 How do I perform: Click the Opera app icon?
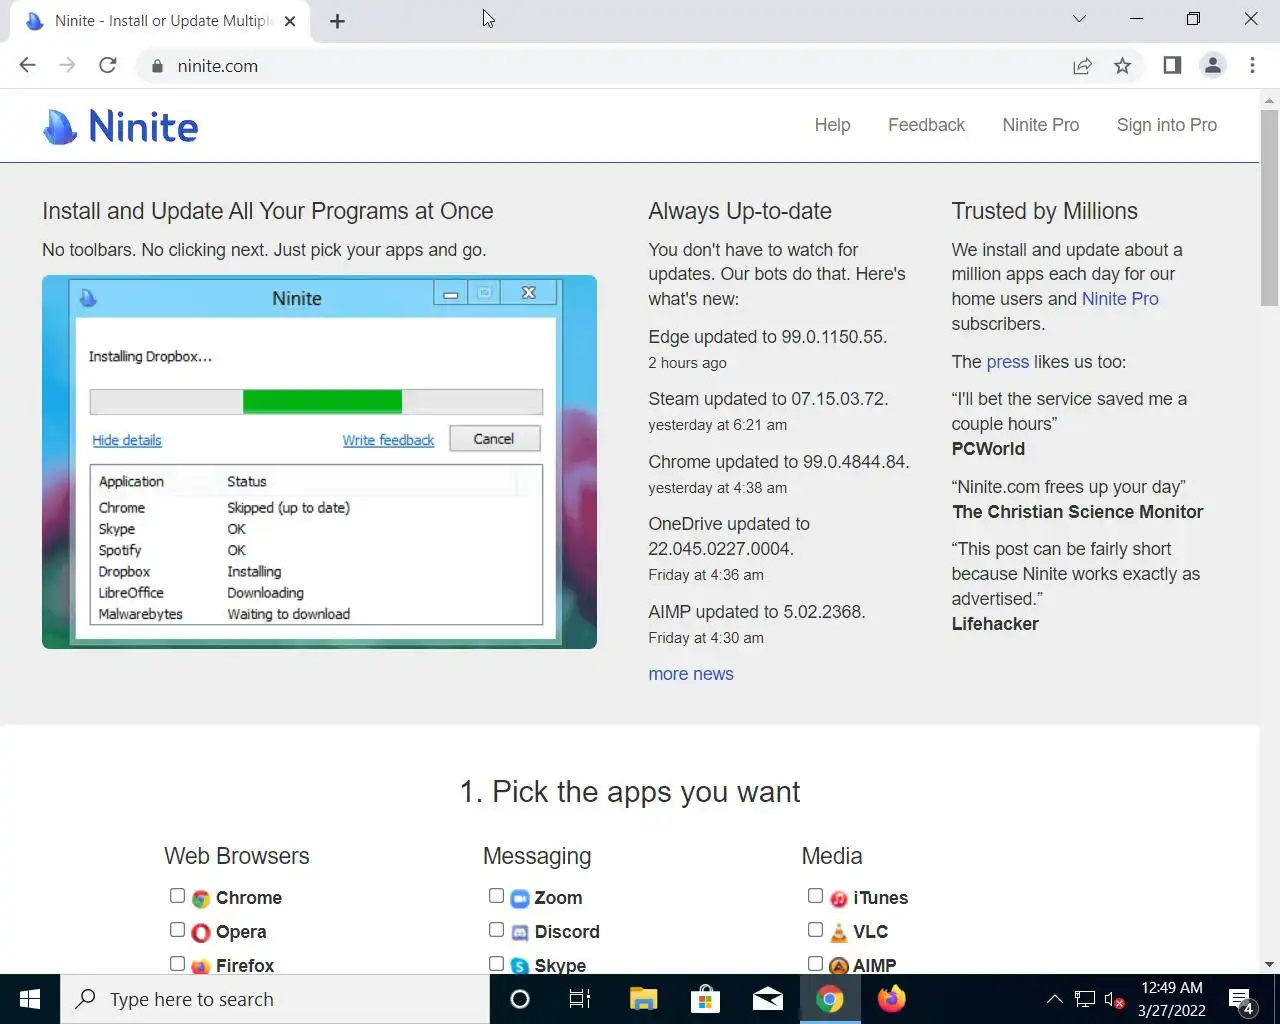[x=201, y=932]
